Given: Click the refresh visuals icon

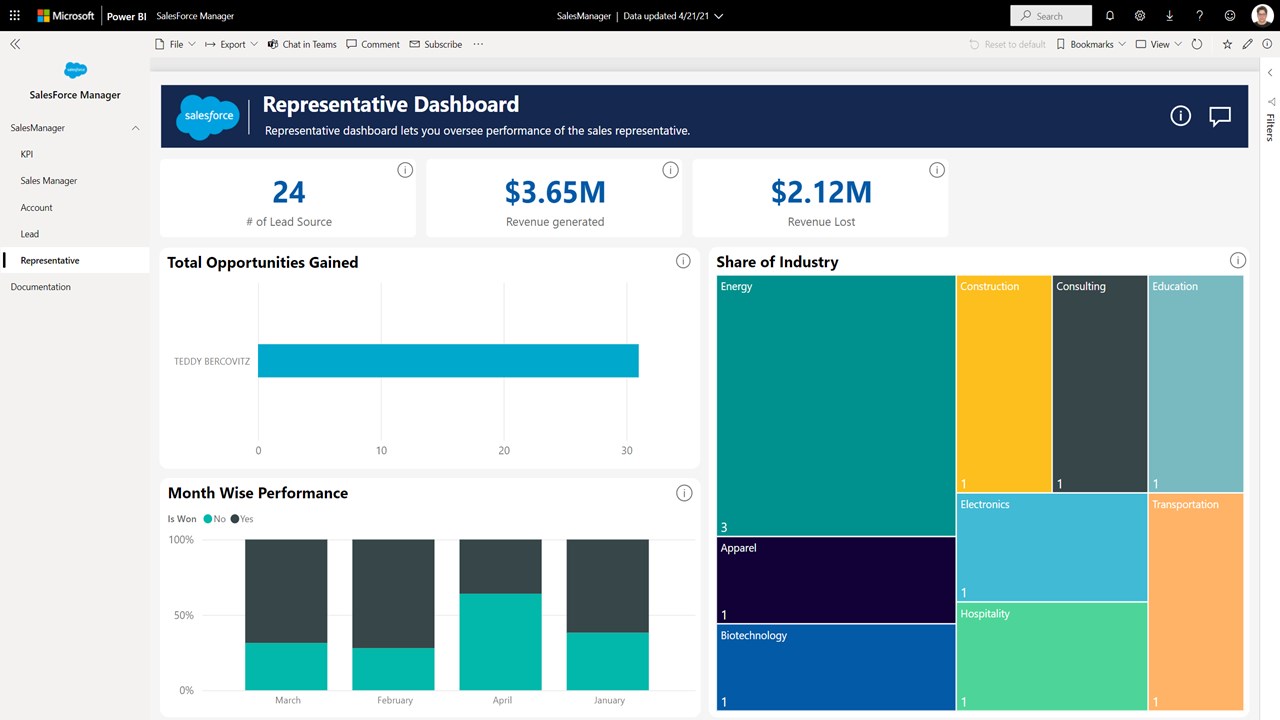Looking at the screenshot, I should click(x=1198, y=44).
